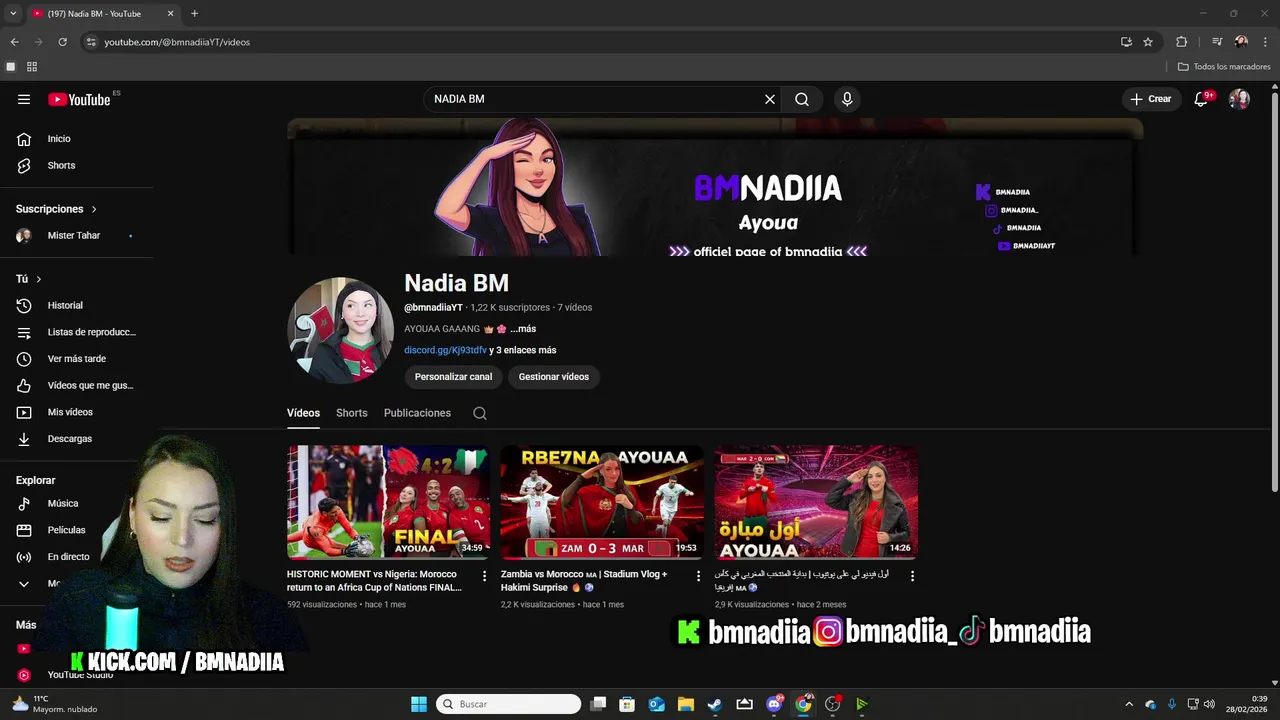Close the Nadia BM YouTube tab
This screenshot has width=1280, height=720.
coord(170,13)
